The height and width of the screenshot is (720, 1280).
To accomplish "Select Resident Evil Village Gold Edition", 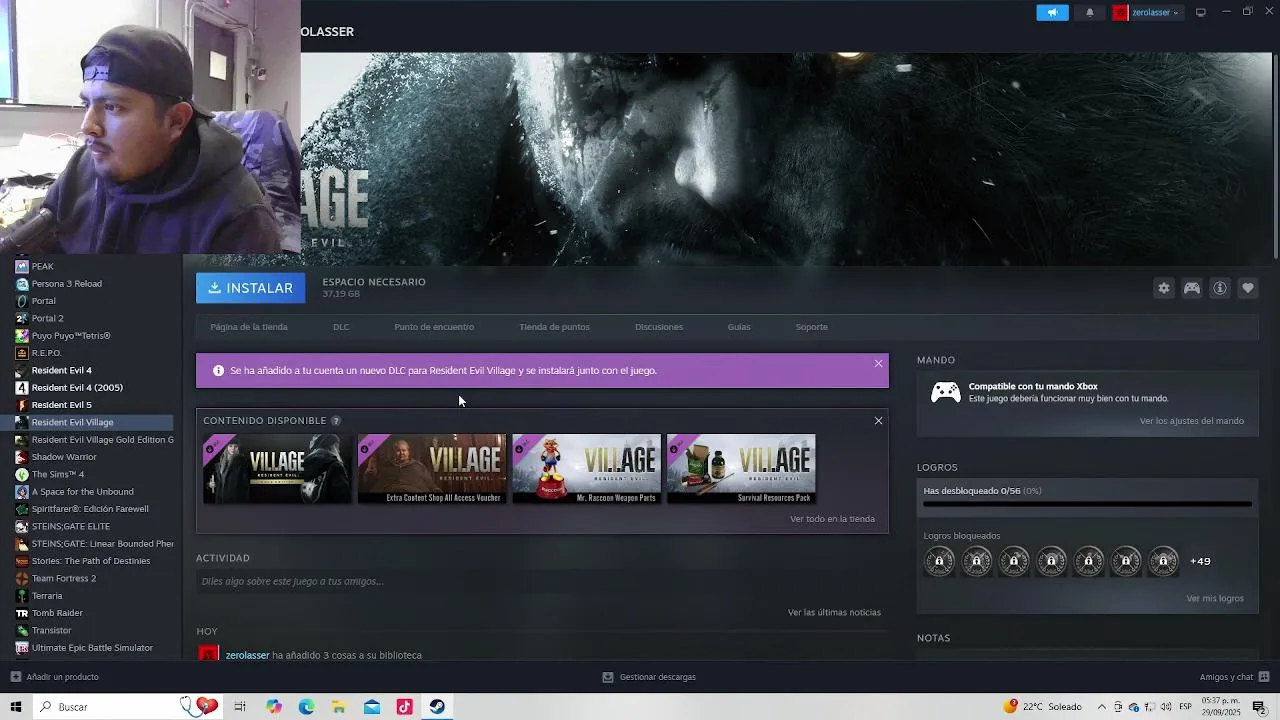I will (100, 440).
